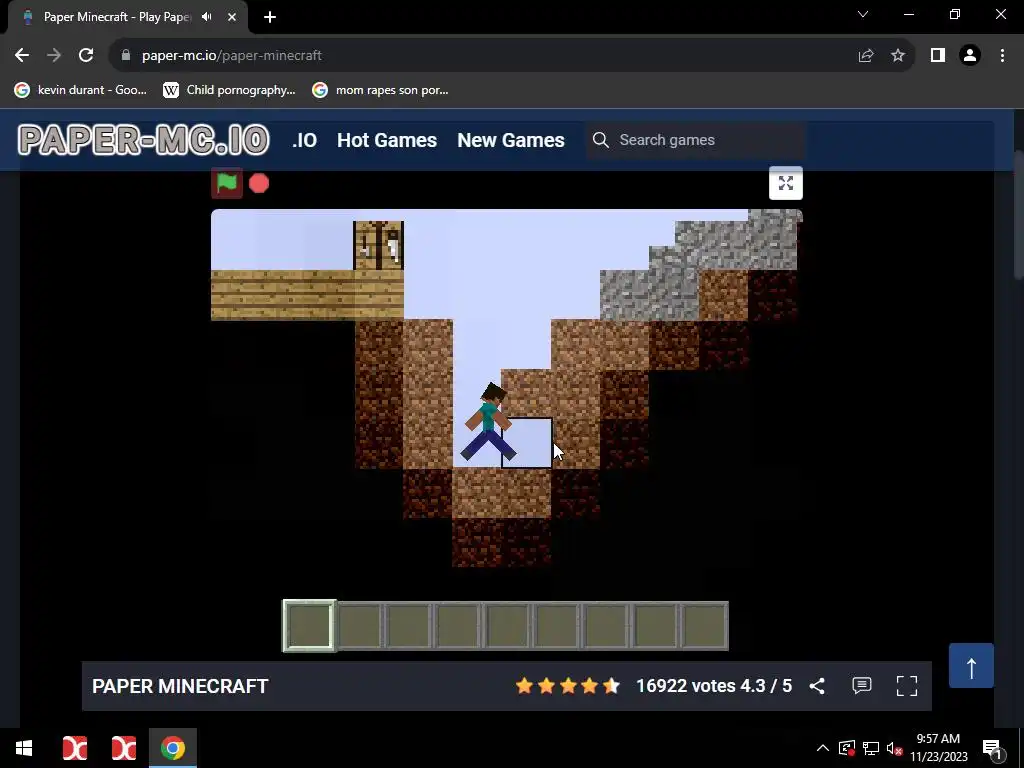
Task: Select the eighth hotbar slot
Action: click(x=655, y=626)
